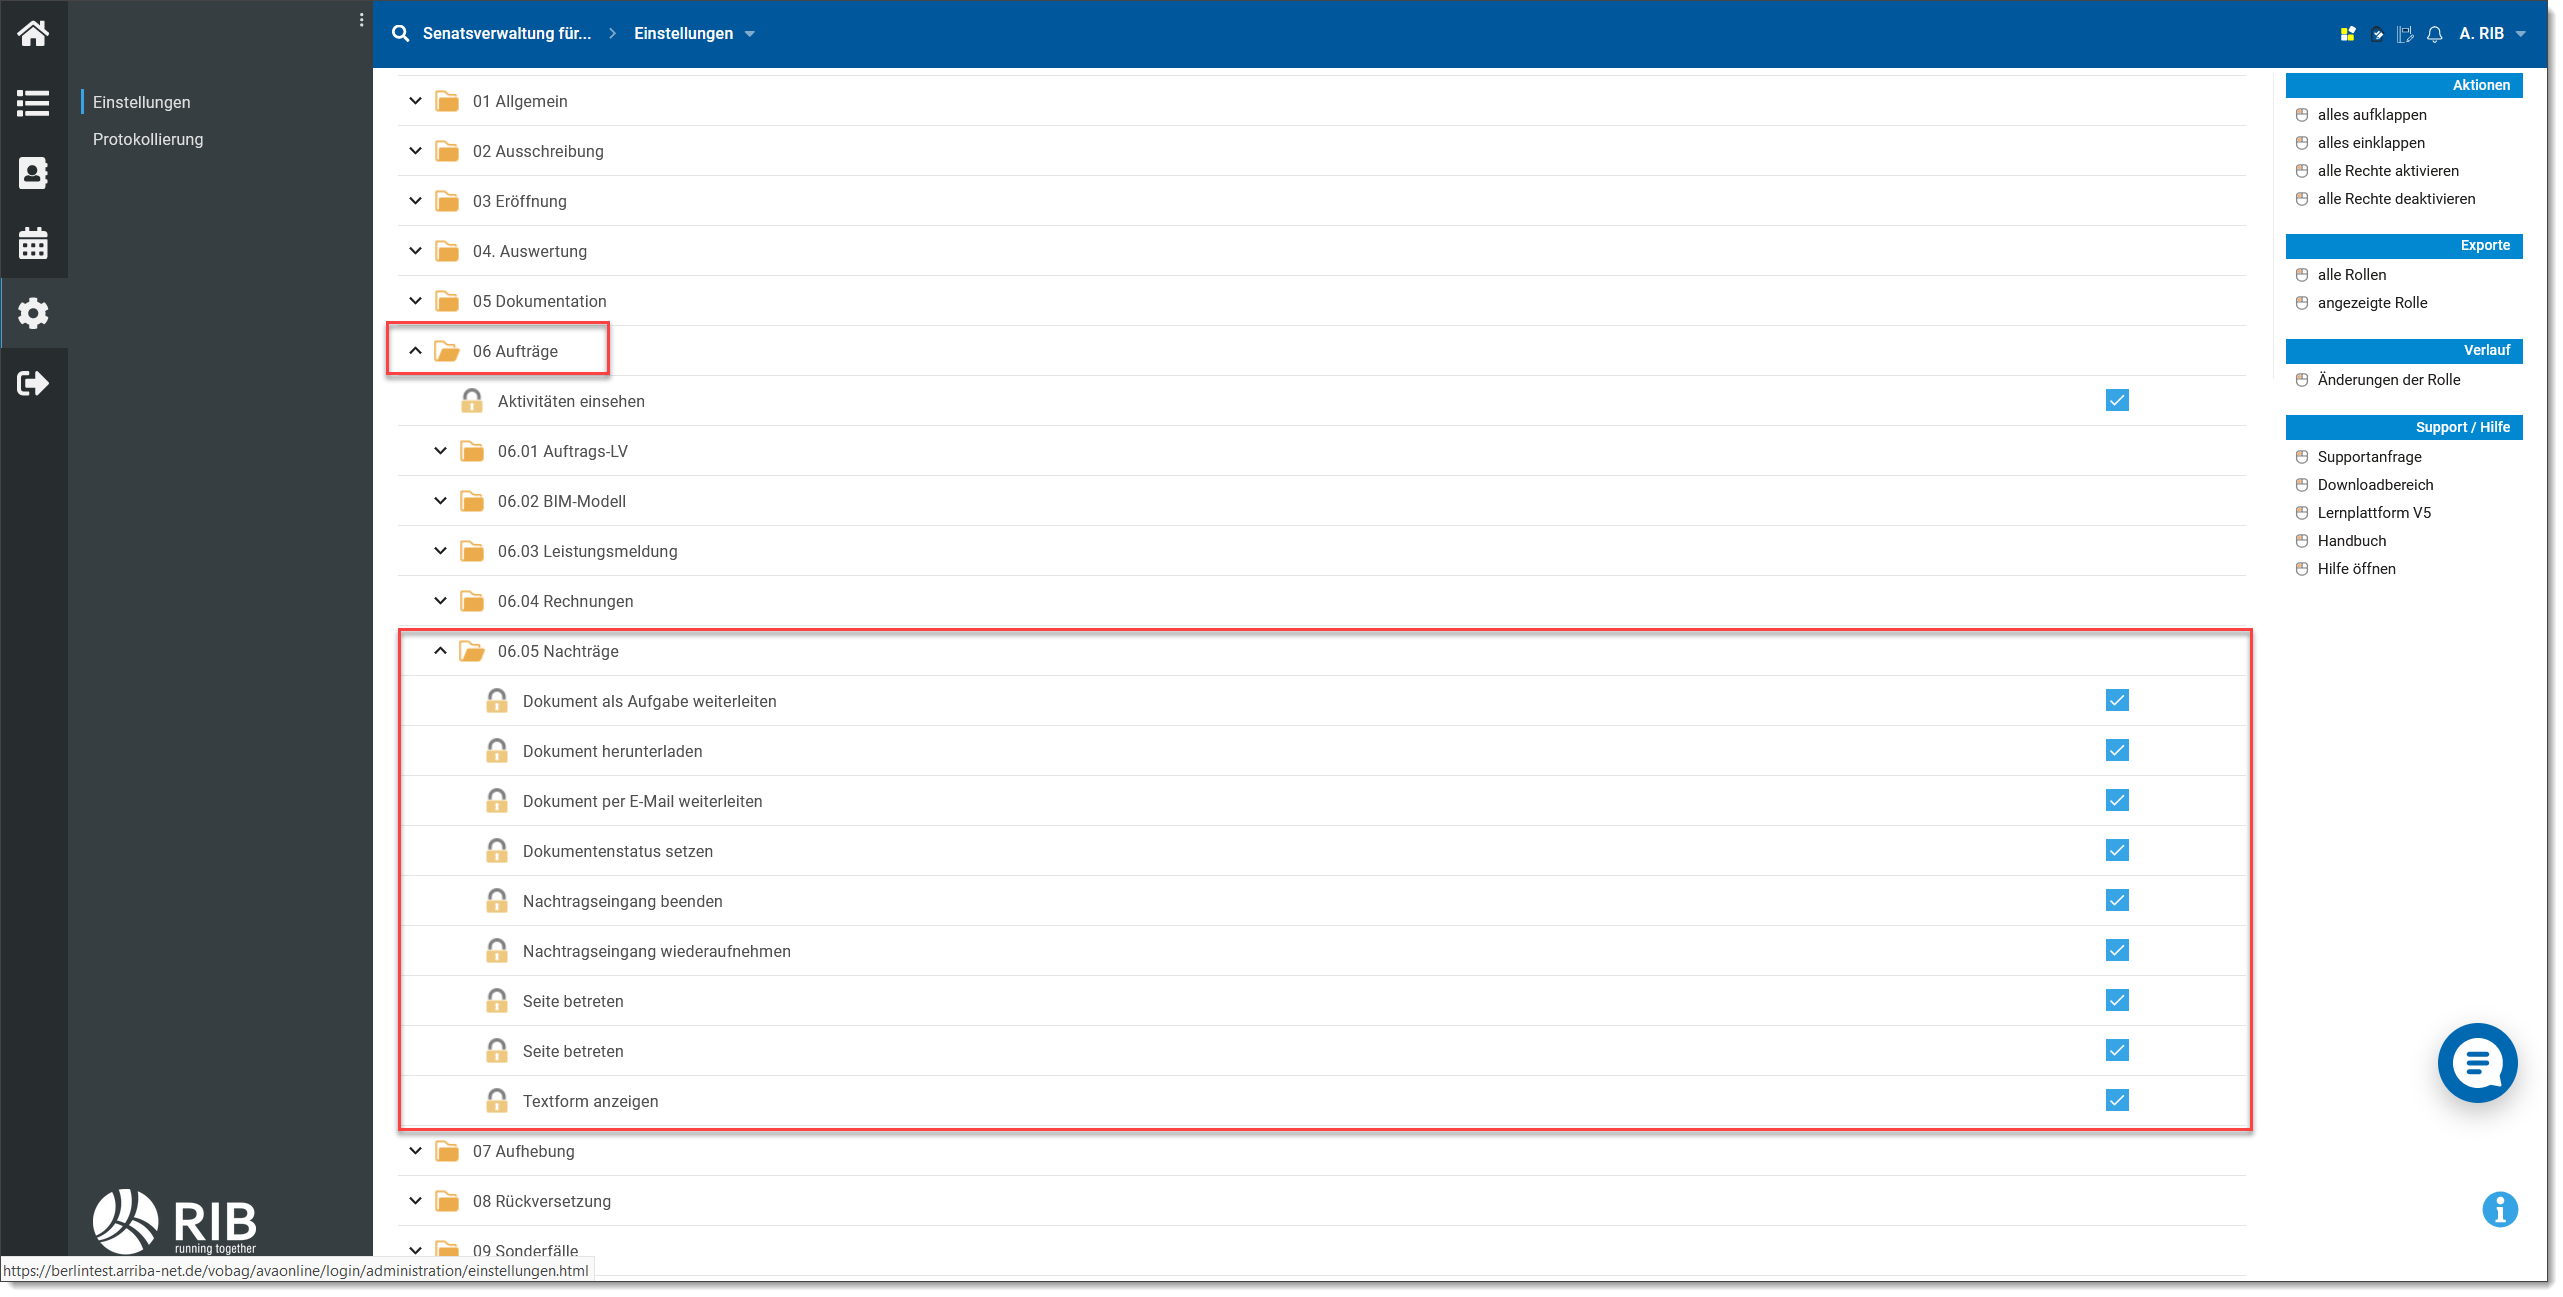Screen dimensions: 2563x1297
Task: Click the search magnifier icon in the header
Action: (x=400, y=33)
